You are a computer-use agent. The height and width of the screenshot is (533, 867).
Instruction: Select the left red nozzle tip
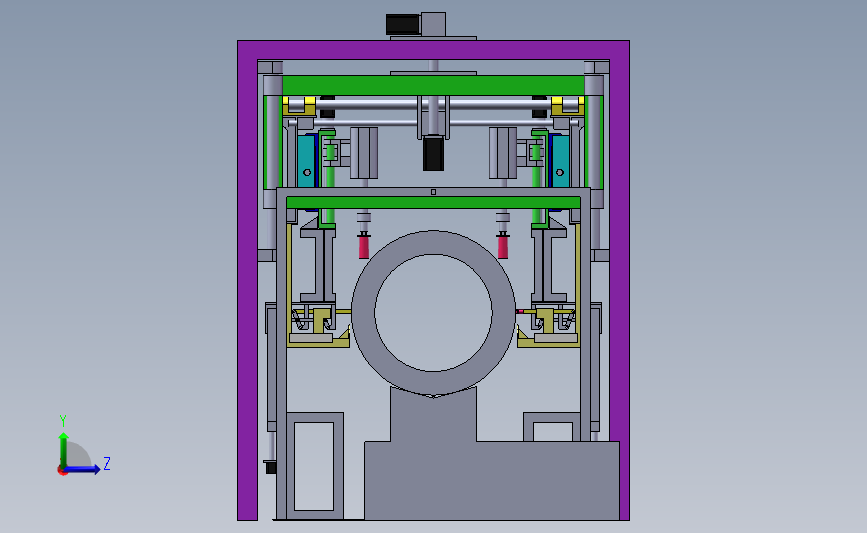pos(363,246)
